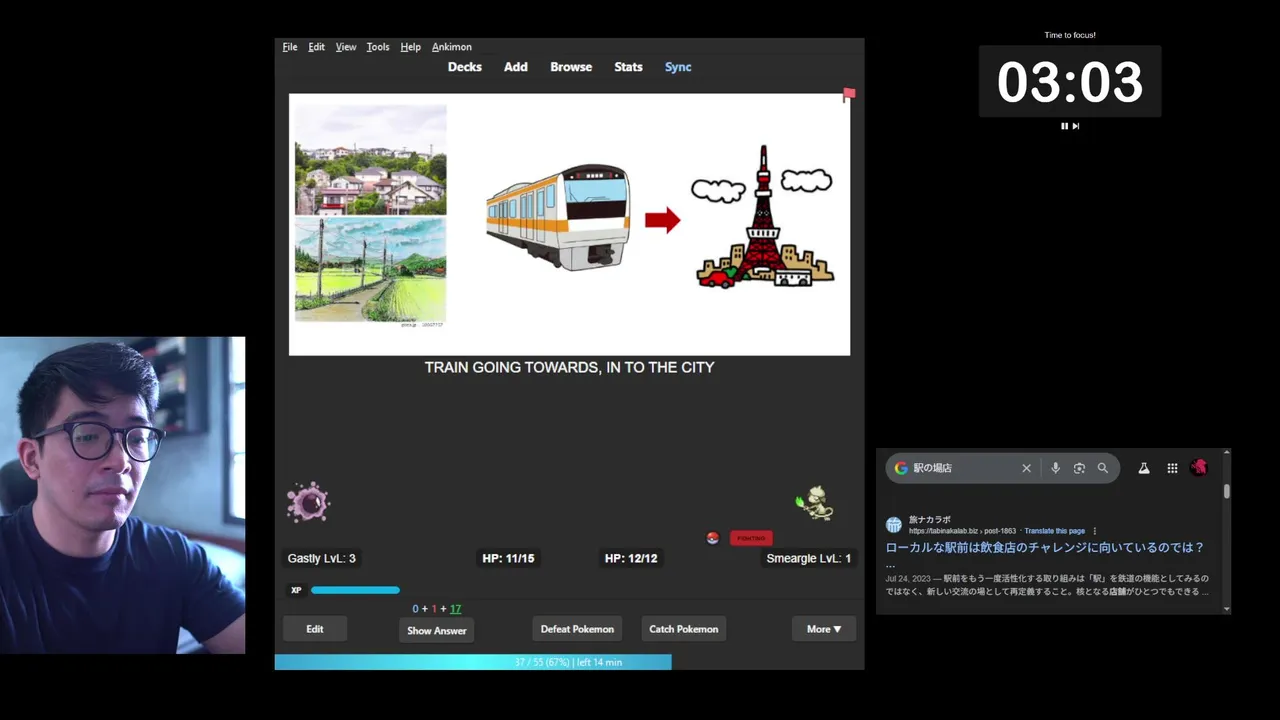Click the scrollbar up arrow in the Google panel
This screenshot has height=720, width=1280.
(1226, 454)
